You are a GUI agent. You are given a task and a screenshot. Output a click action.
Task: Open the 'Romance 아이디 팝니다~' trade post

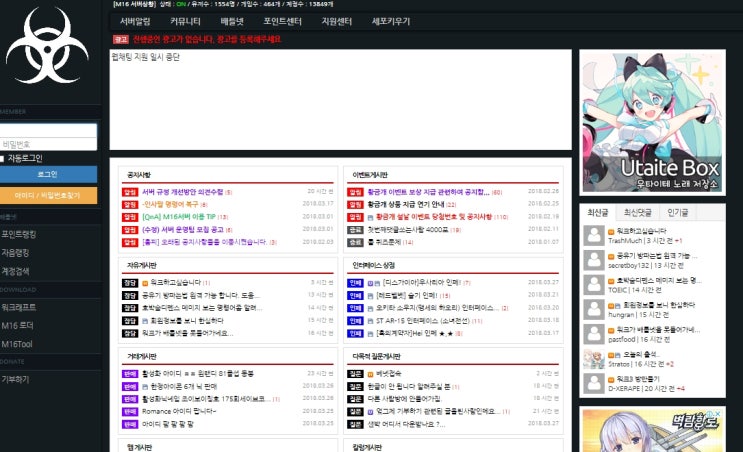pyautogui.click(x=179, y=412)
